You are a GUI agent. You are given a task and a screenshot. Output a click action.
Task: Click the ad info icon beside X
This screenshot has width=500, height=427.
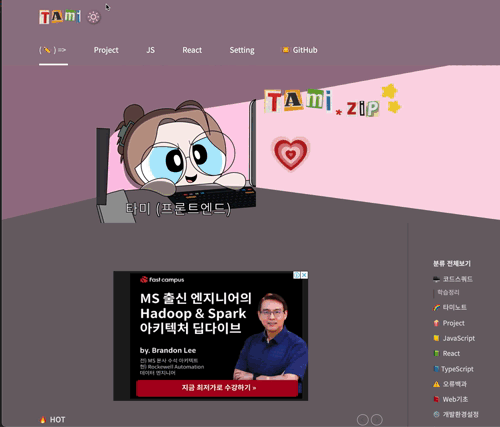(297, 275)
